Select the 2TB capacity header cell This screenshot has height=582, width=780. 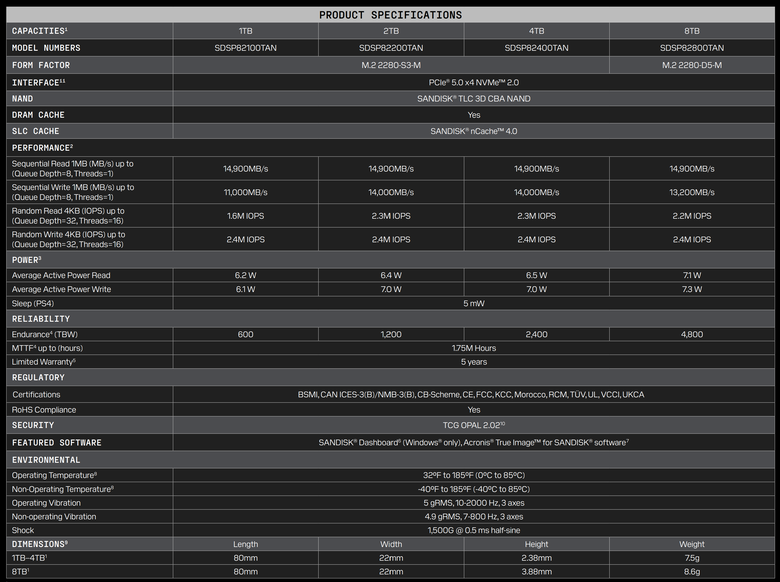pyautogui.click(x=391, y=31)
